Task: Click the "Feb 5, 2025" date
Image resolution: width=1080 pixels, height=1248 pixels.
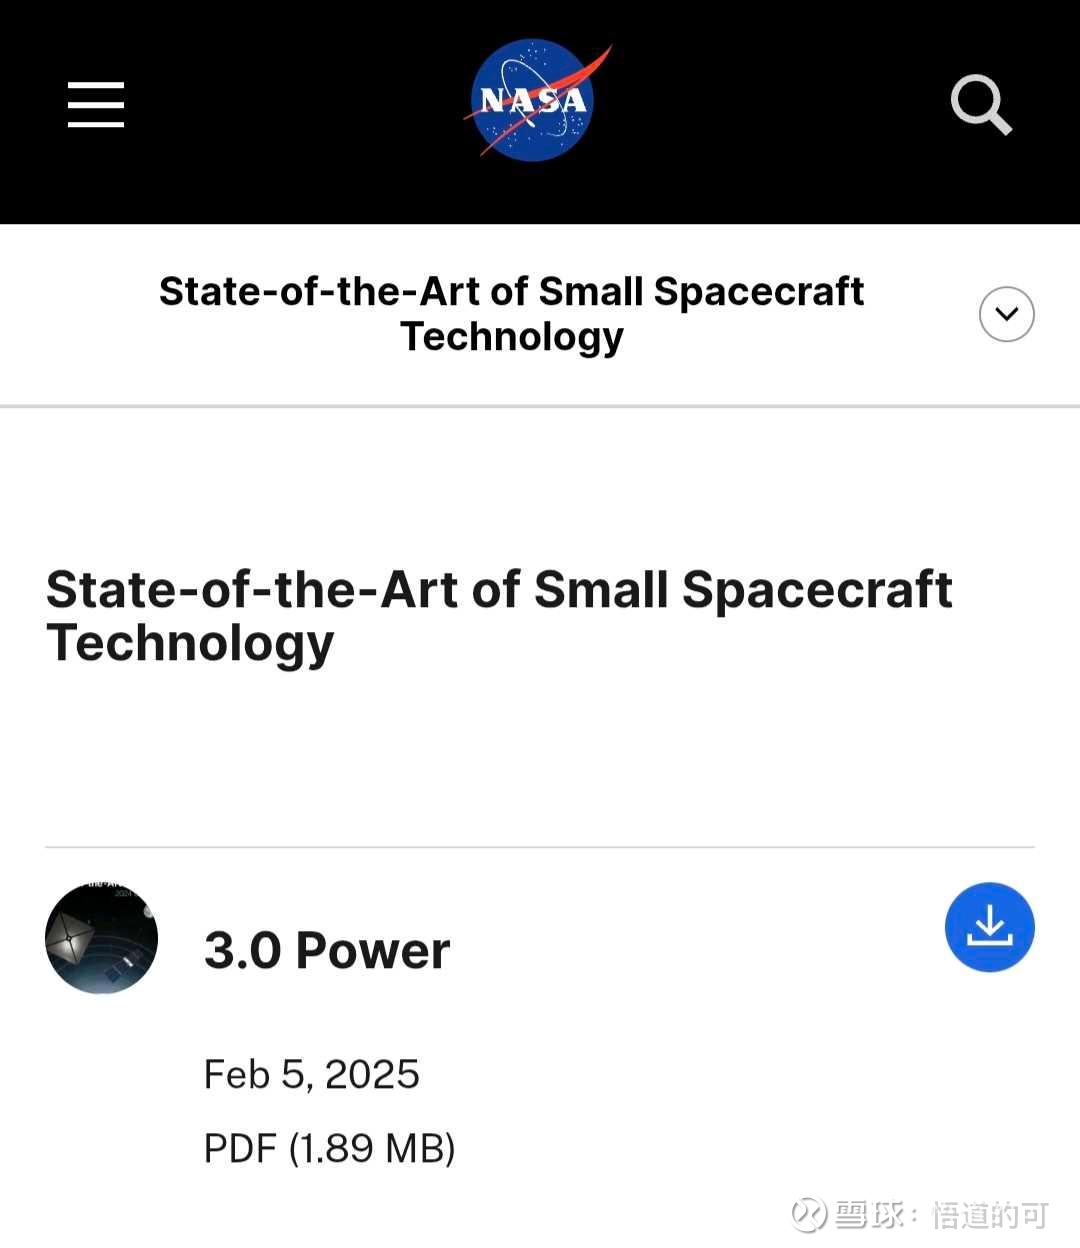Action: click(311, 1074)
